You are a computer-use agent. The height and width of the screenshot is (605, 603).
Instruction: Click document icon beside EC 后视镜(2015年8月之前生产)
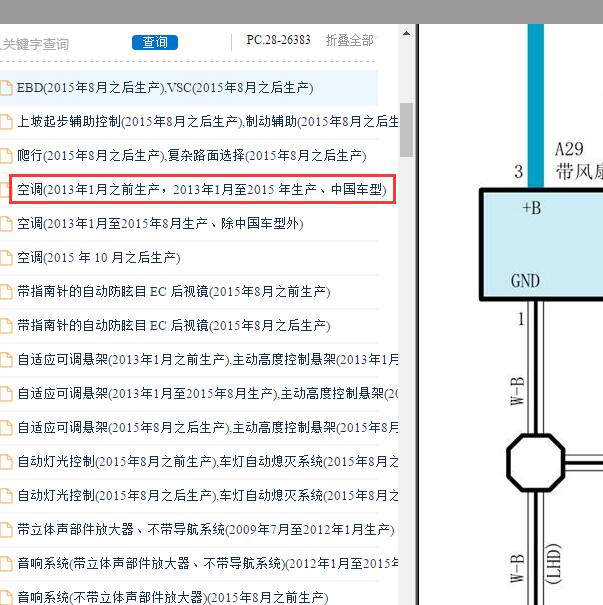point(6,291)
